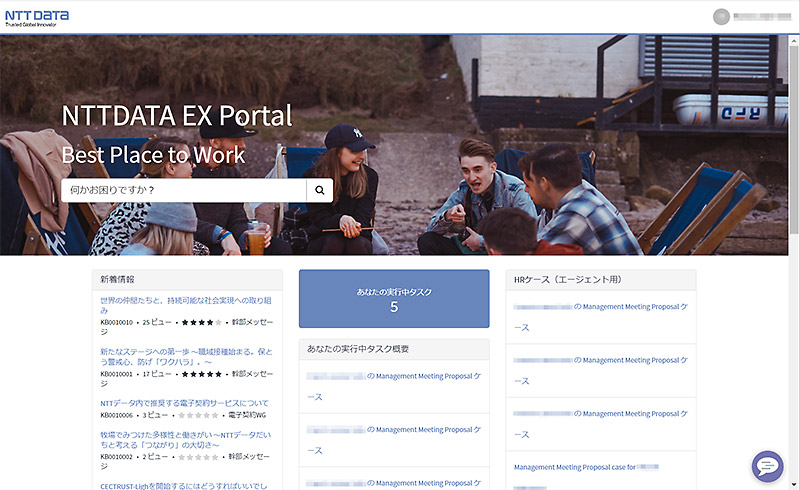Open article 牧場でみつけた多様性と働きがい
The width and height of the screenshot is (800, 490).
pos(186,440)
